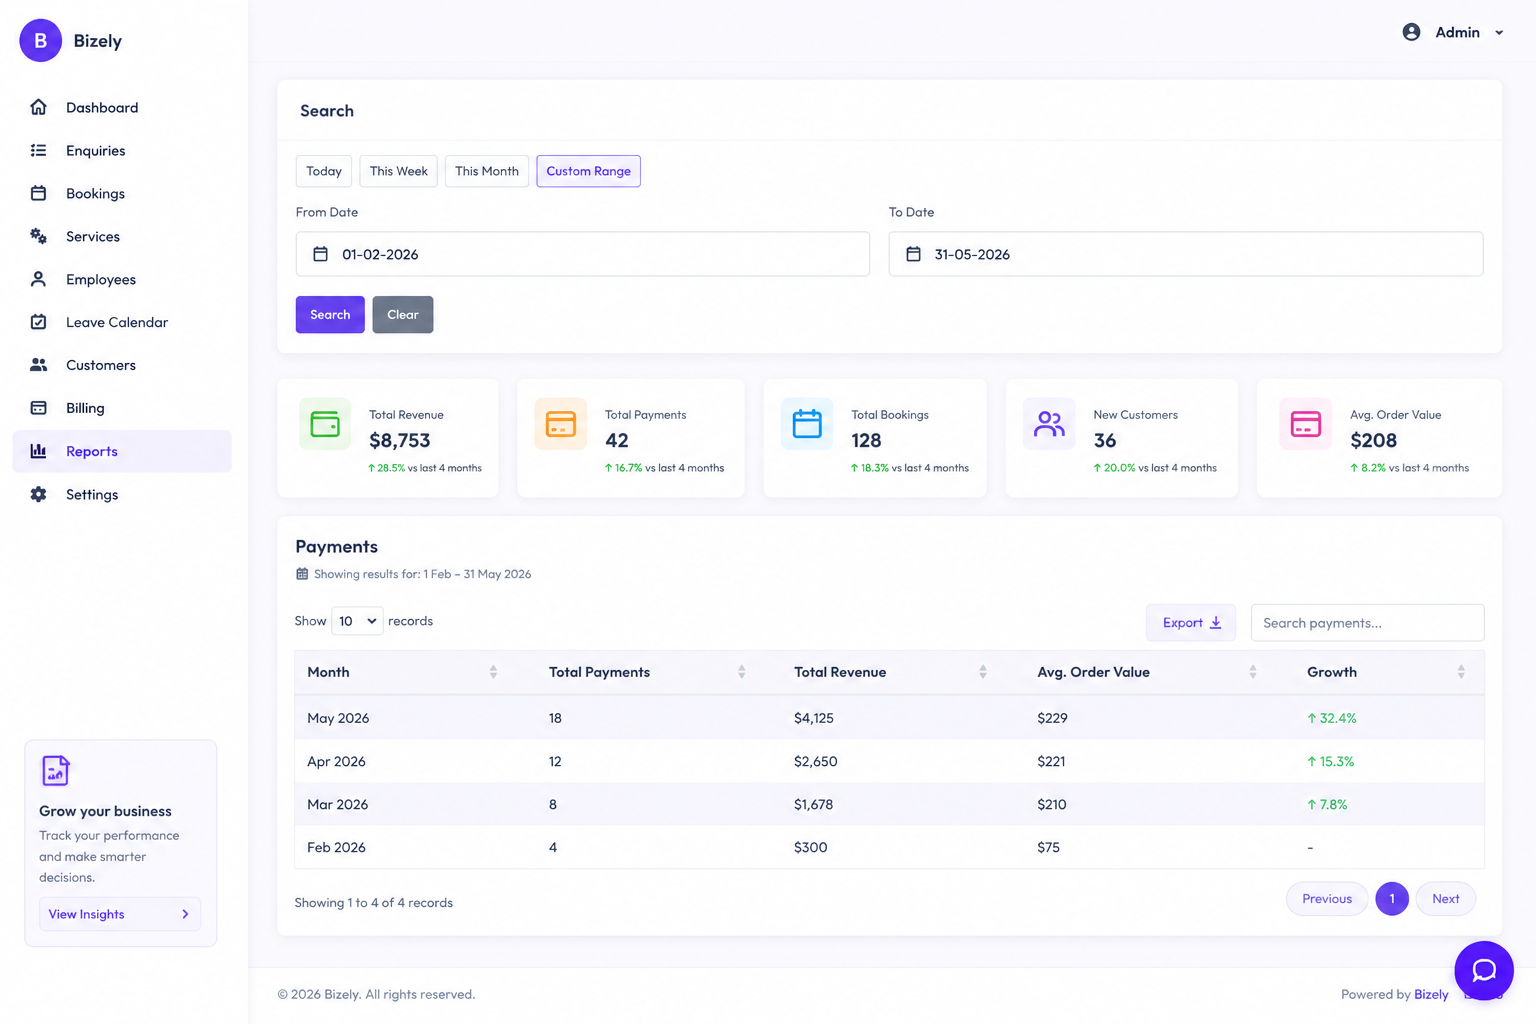Click the Bizely purple B logo

[x=40, y=40]
